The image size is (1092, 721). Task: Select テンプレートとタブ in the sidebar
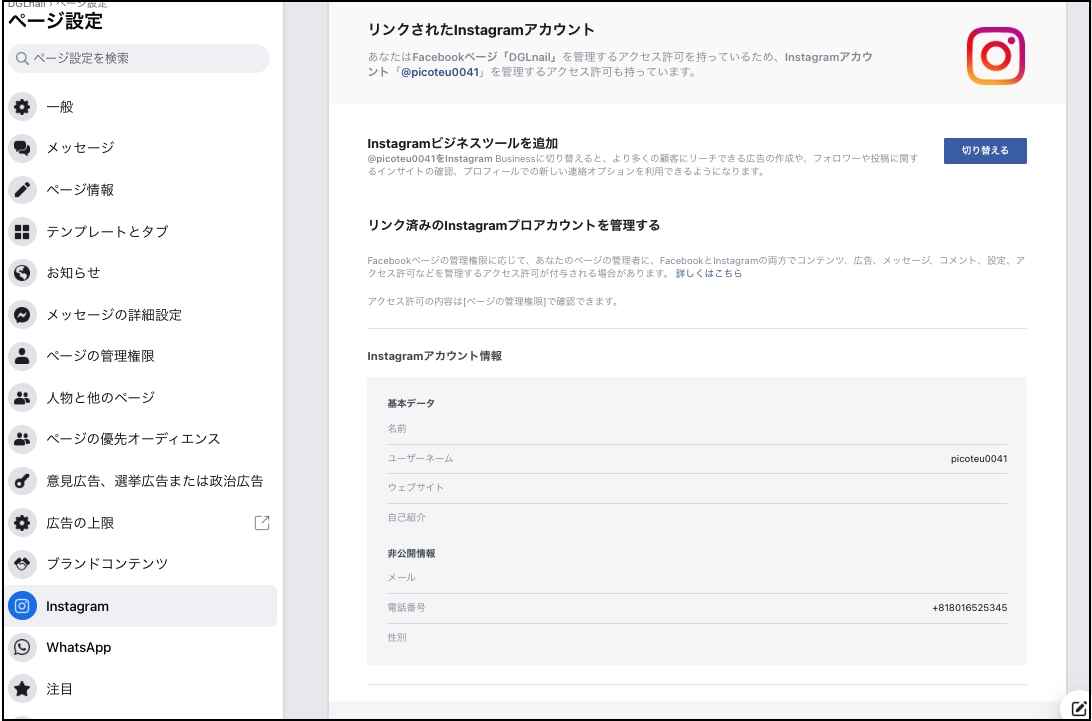click(141, 231)
